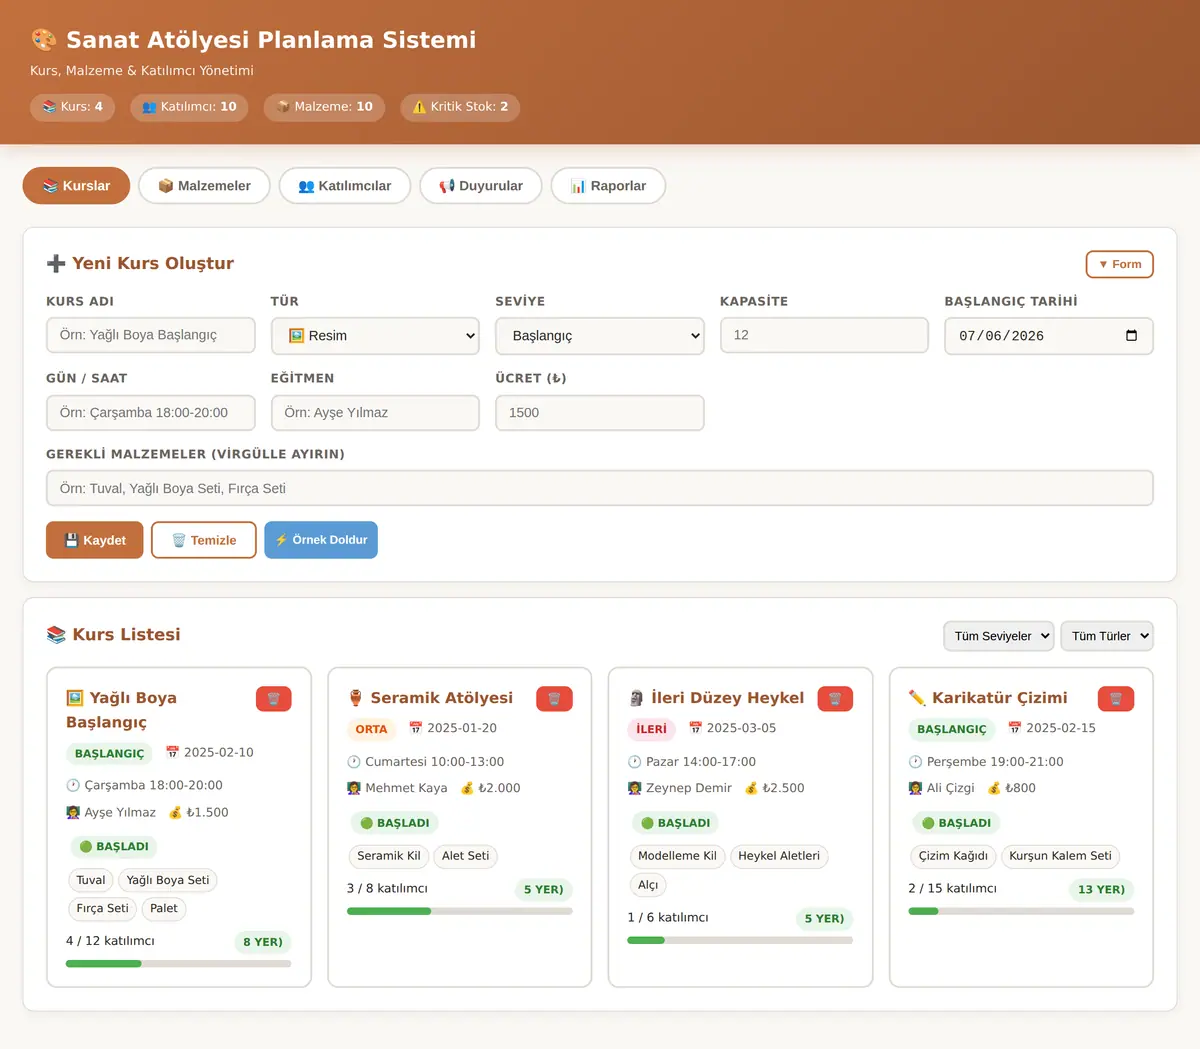Click the Eğitmen input field
The width and height of the screenshot is (1200, 1049).
pyautogui.click(x=375, y=412)
